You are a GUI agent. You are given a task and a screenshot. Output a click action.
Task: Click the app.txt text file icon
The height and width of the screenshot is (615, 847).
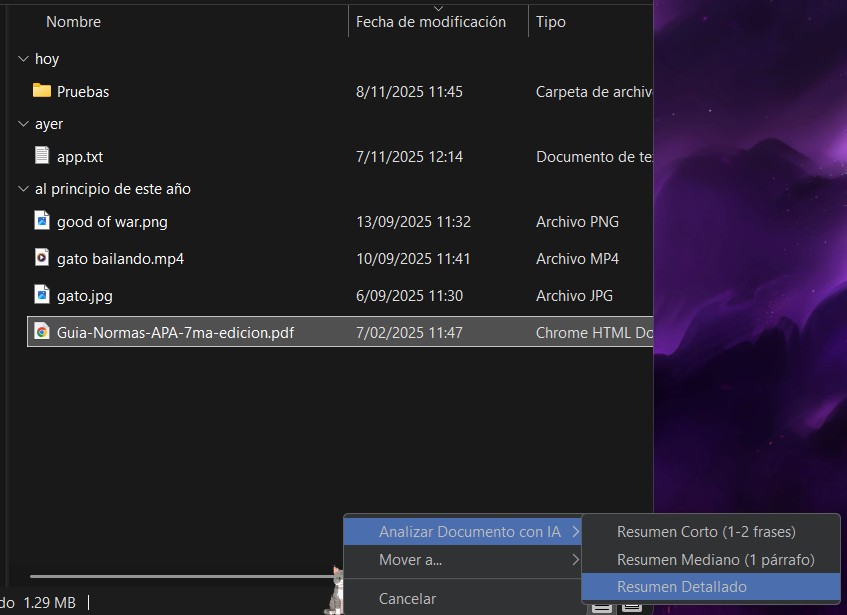coord(41,156)
